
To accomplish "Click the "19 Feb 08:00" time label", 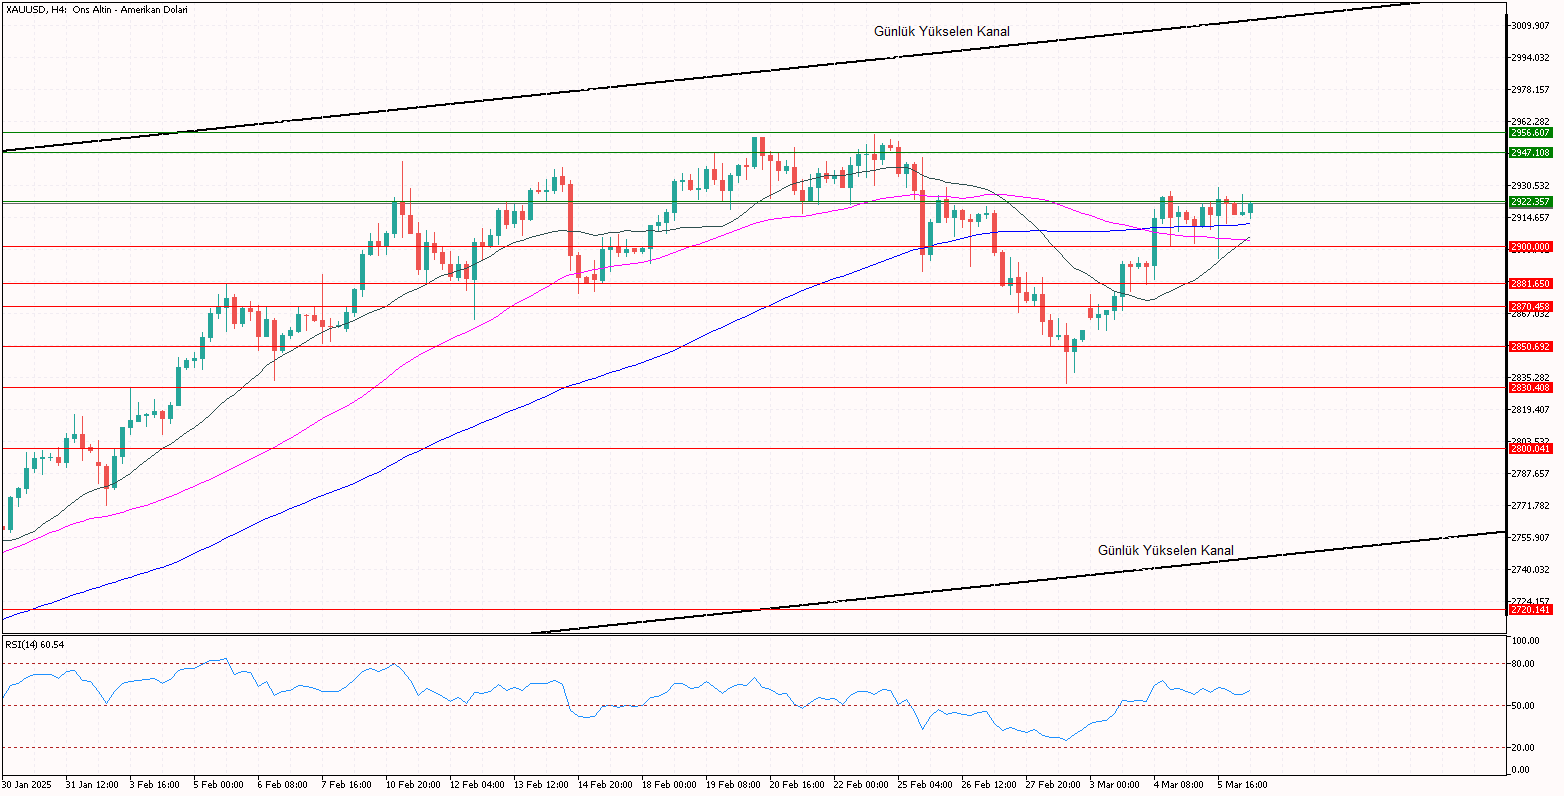I will tap(731, 784).
